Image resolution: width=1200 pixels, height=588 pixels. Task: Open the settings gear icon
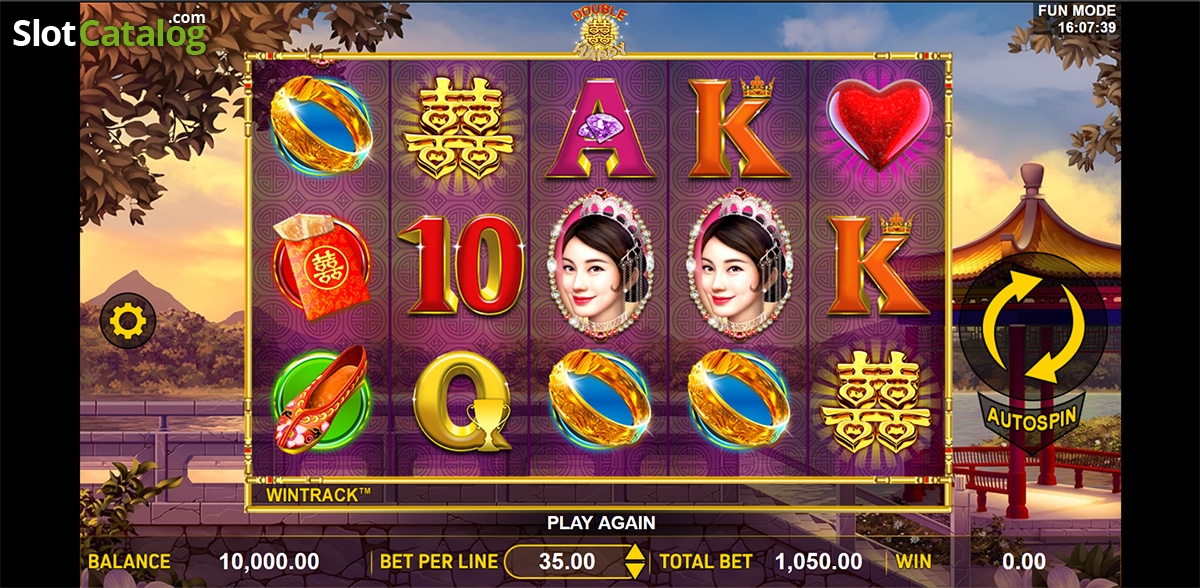click(x=129, y=321)
